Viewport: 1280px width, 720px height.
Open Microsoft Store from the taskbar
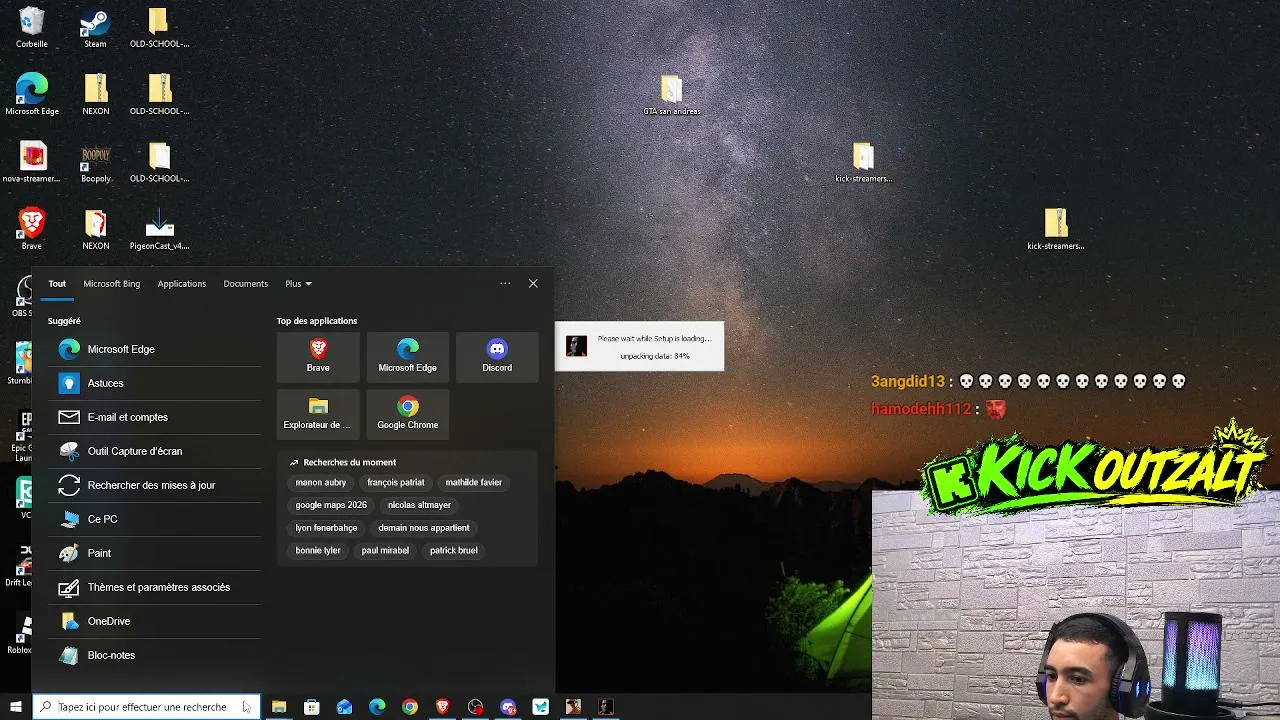(312, 707)
